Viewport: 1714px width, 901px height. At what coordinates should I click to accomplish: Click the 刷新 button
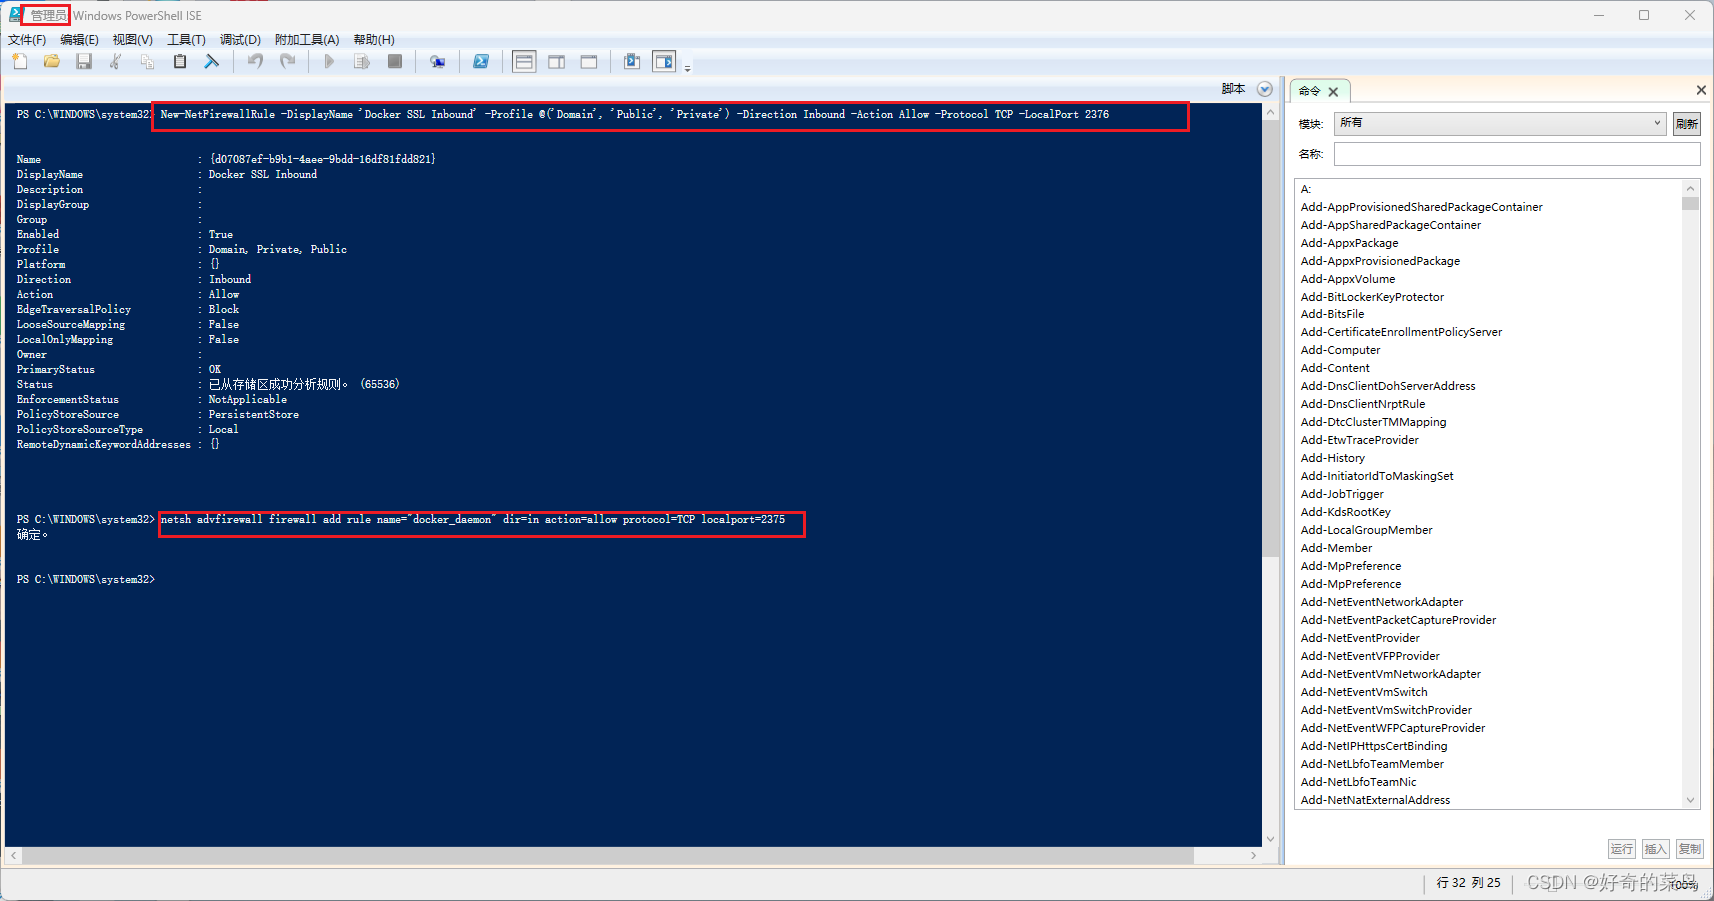1686,123
